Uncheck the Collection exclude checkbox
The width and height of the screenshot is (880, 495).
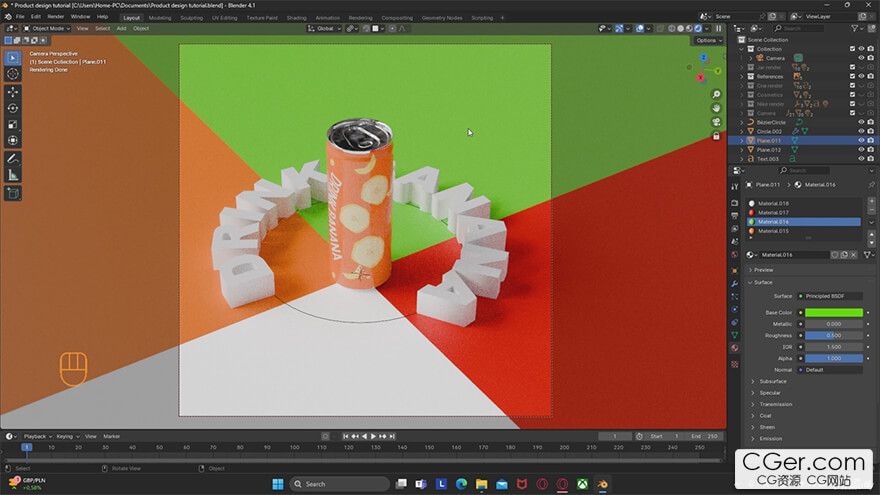click(x=852, y=49)
